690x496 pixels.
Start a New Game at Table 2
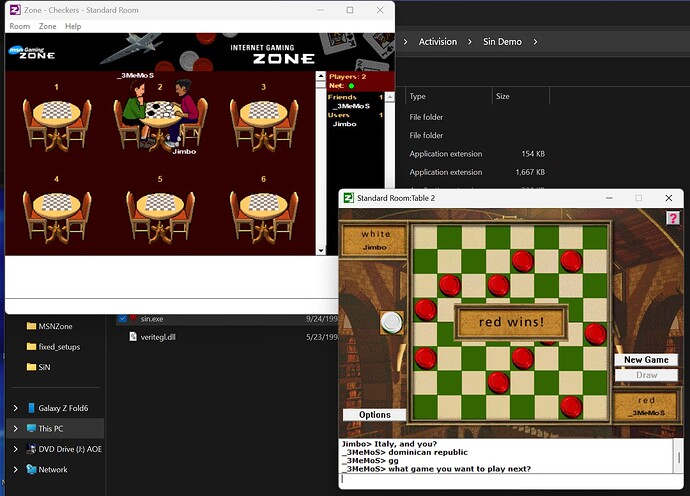point(646,360)
